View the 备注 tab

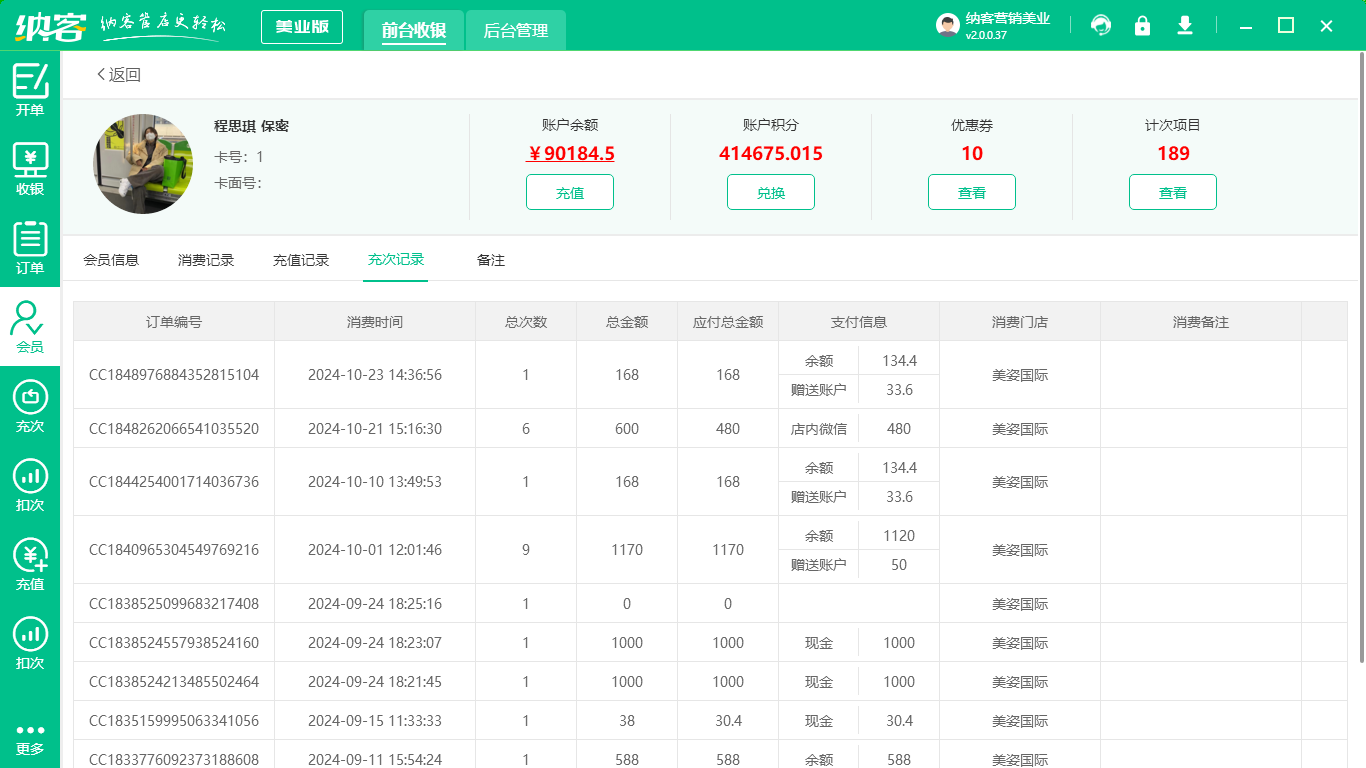pos(491,260)
